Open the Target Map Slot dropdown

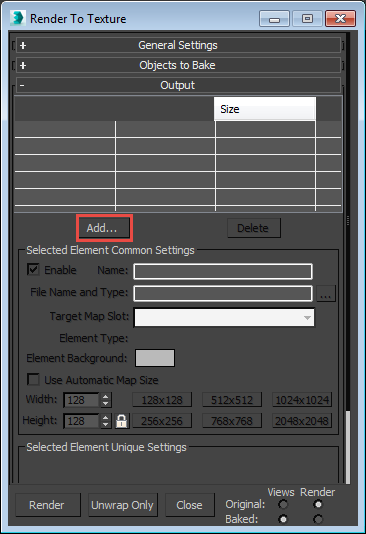point(224,317)
